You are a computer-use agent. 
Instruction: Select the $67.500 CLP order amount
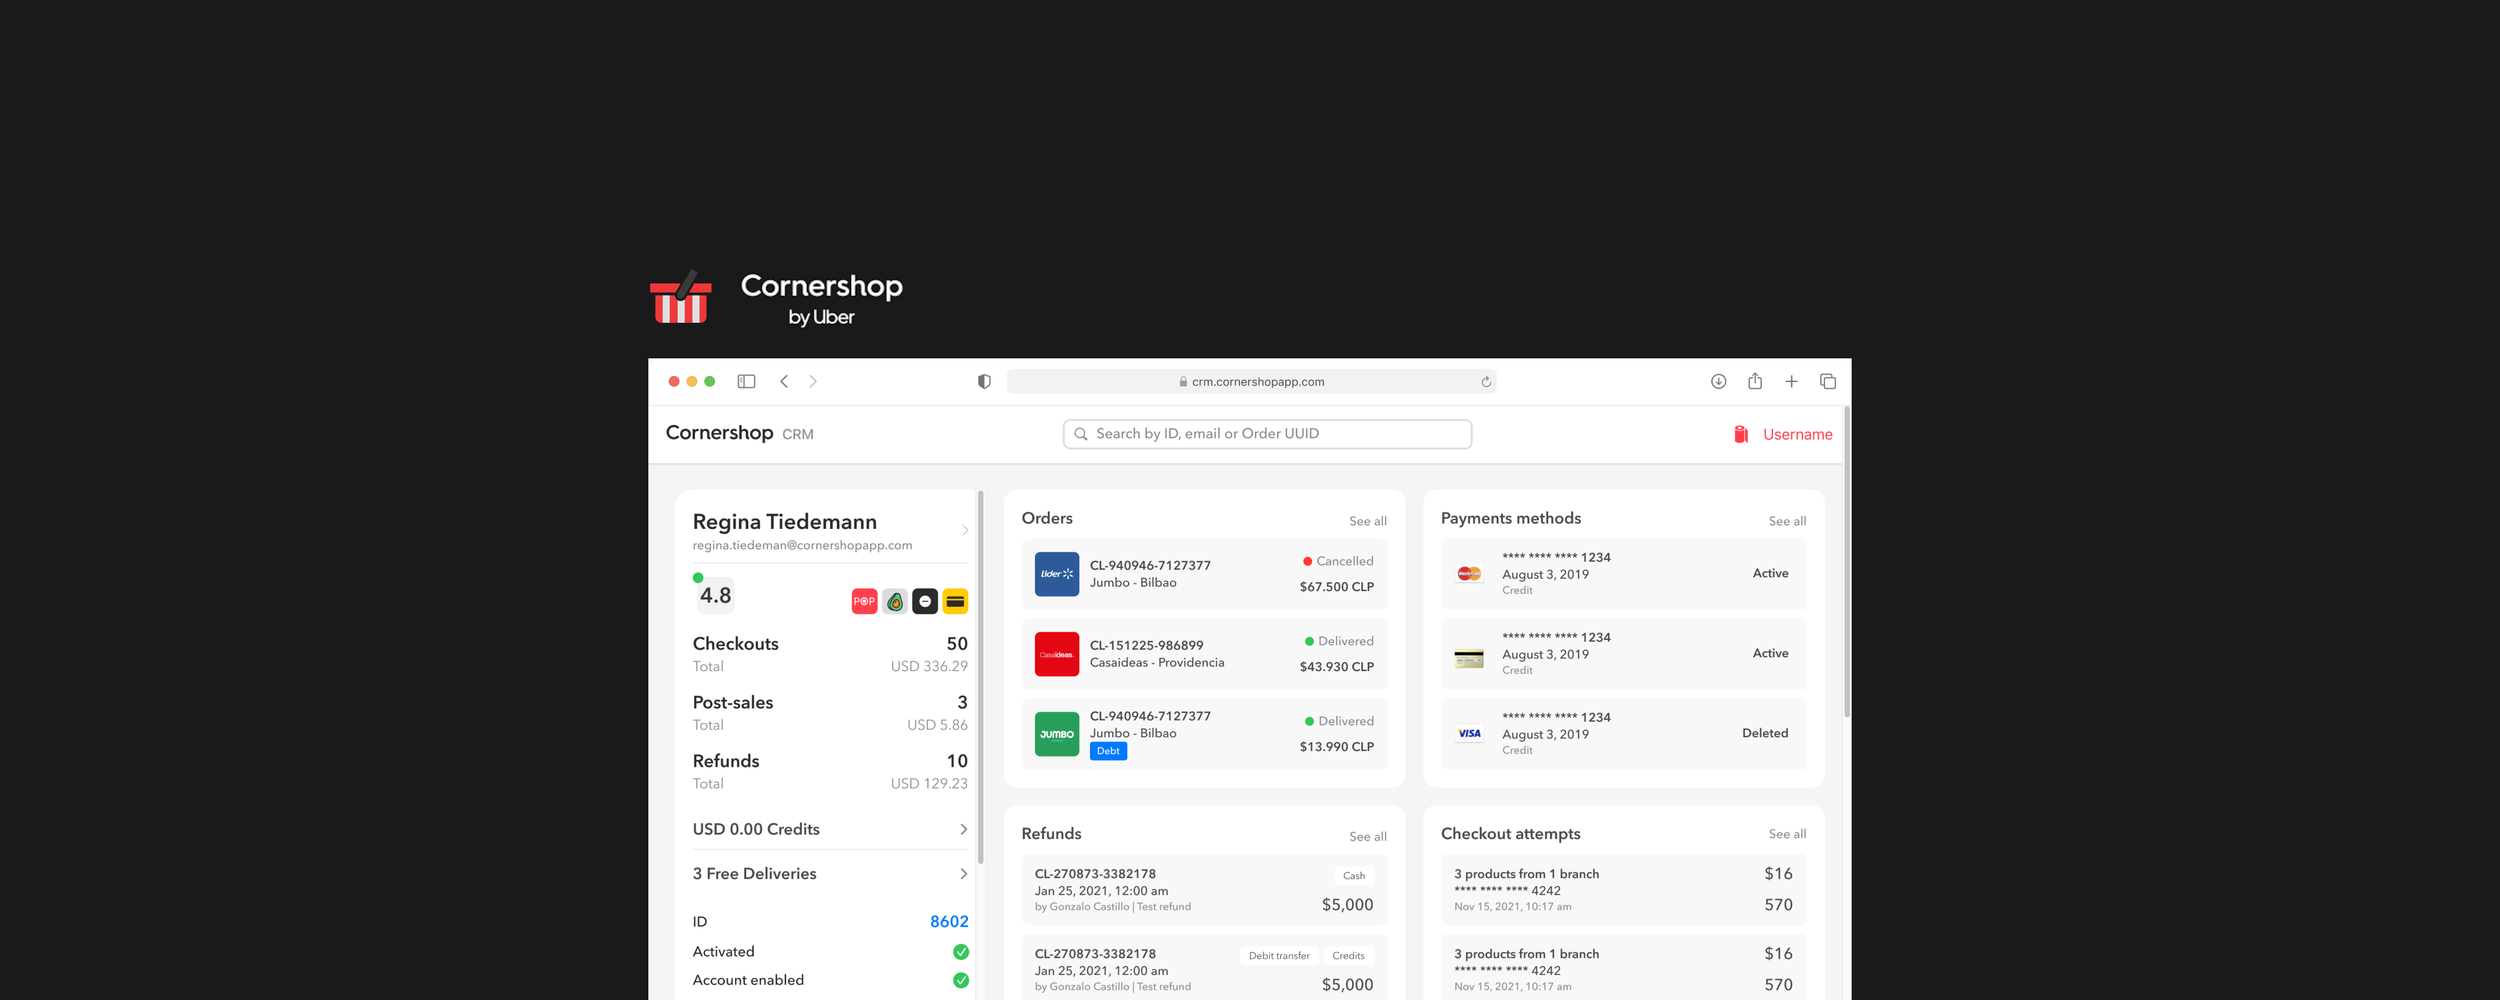point(1336,587)
